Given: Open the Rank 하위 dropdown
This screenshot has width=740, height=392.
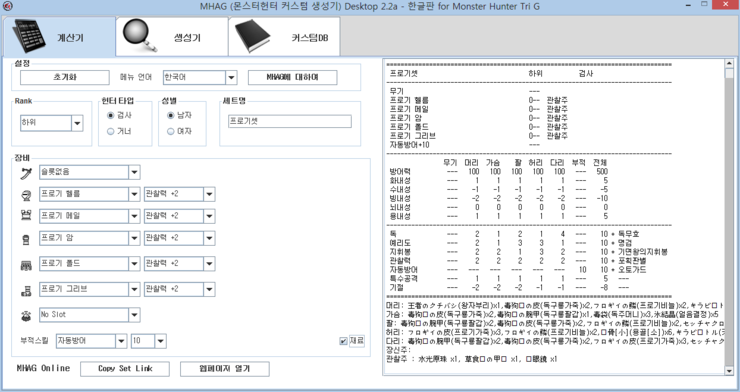Looking at the screenshot, I should [x=77, y=124].
